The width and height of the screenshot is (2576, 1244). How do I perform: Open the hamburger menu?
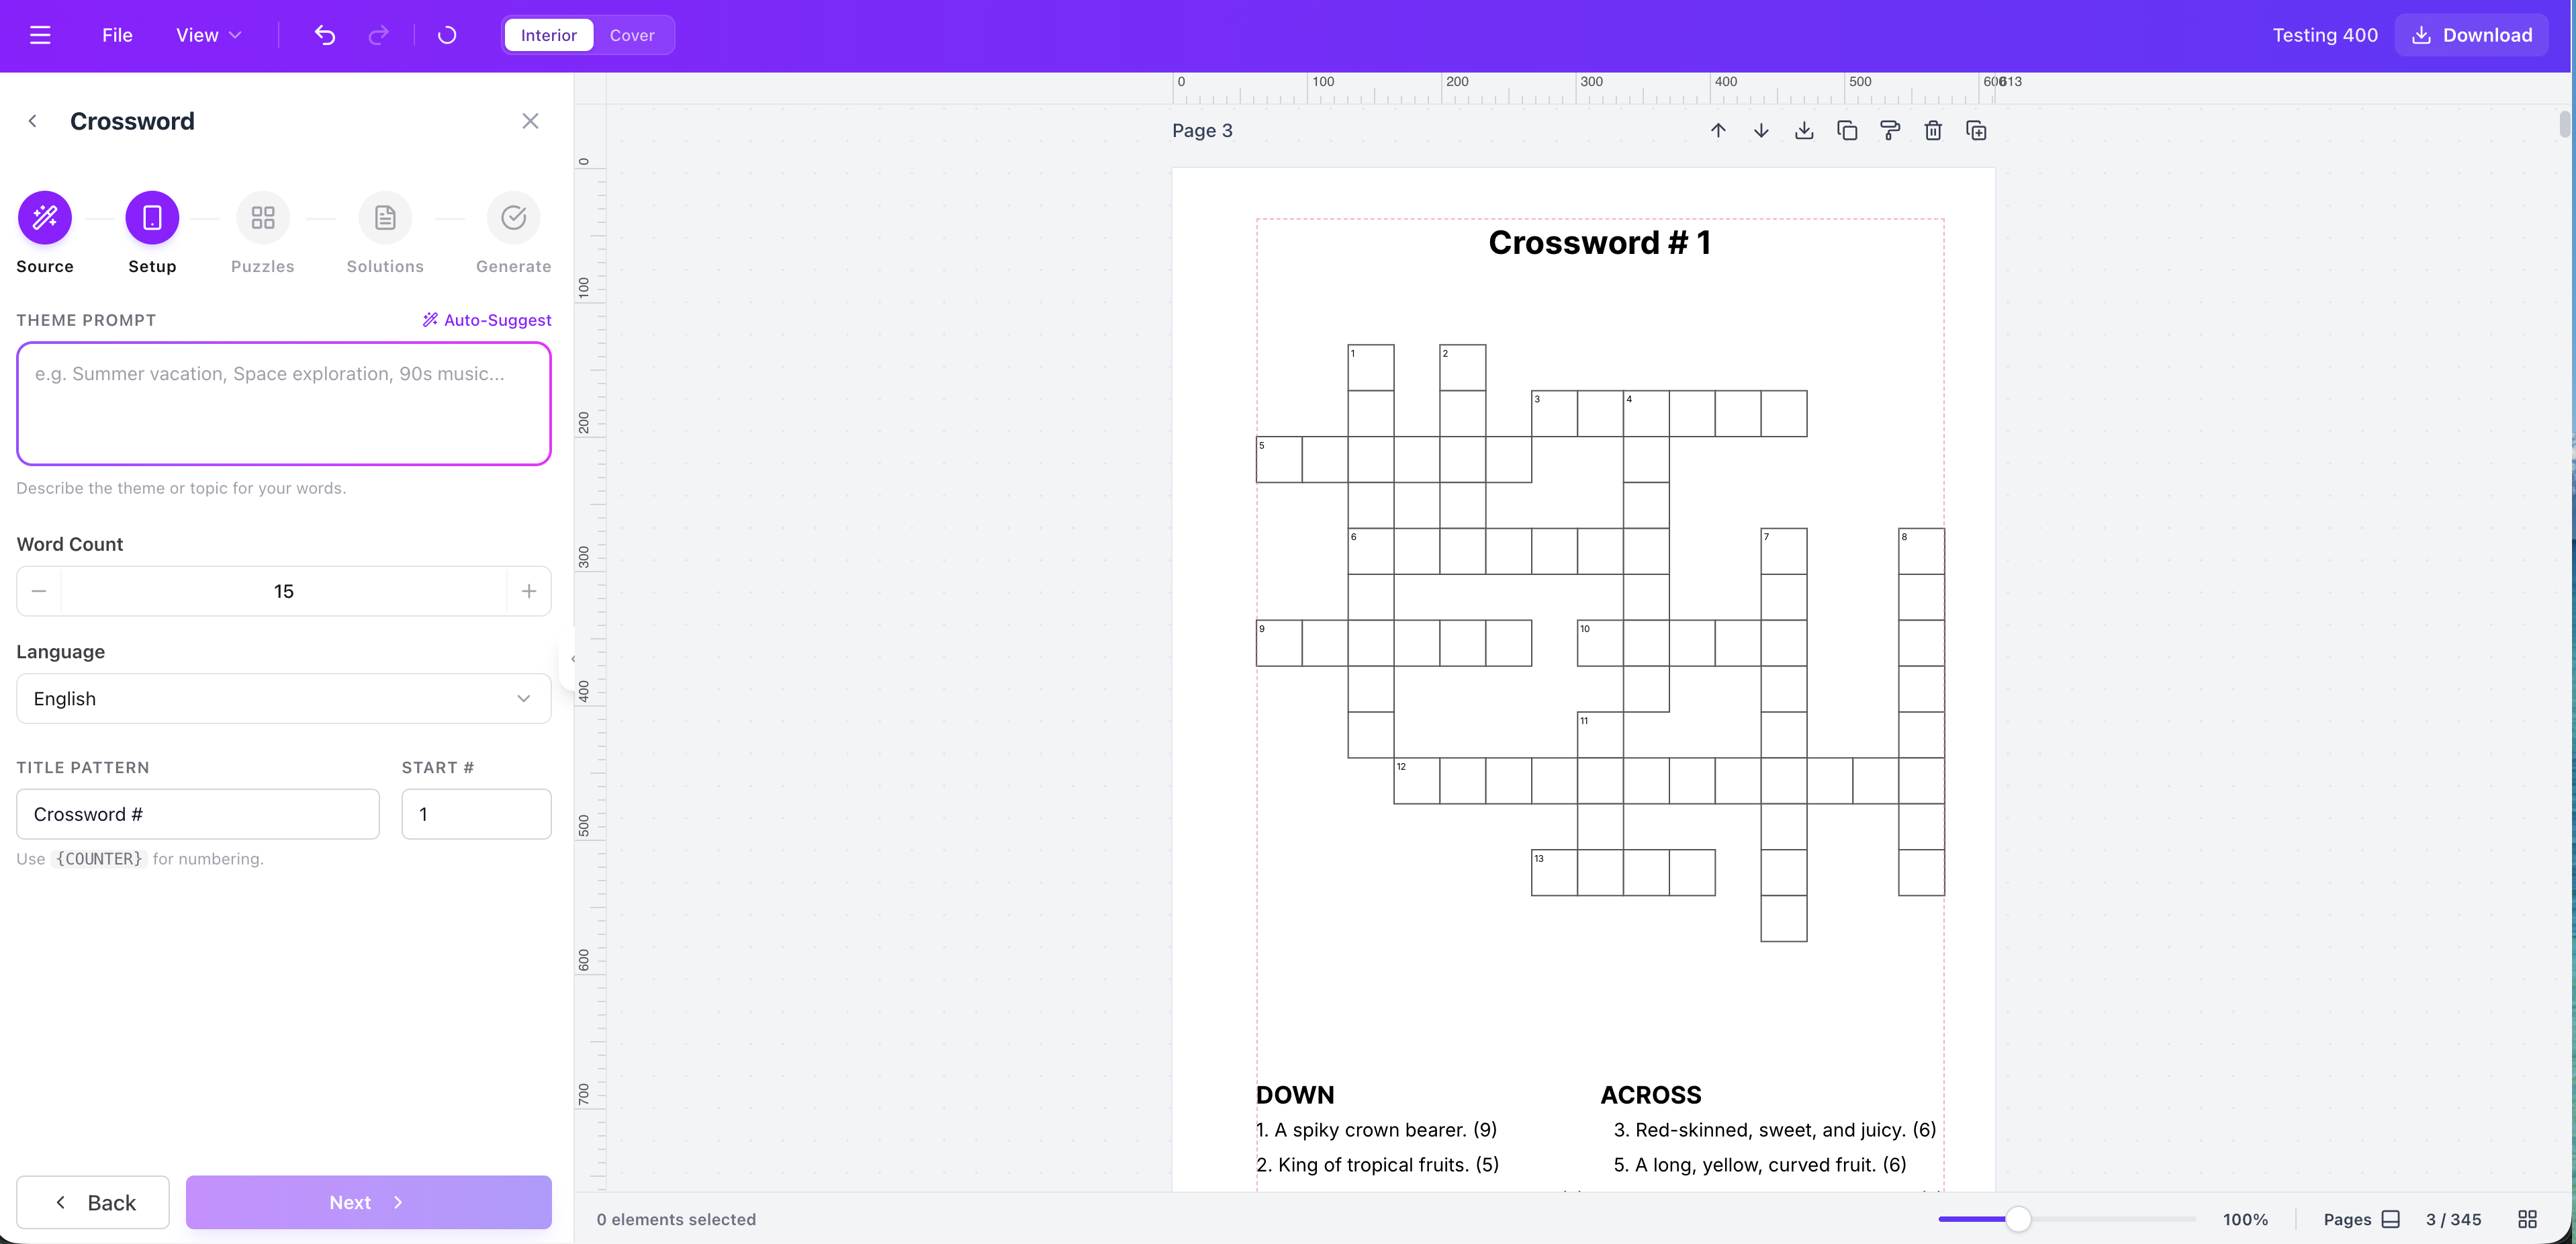click(x=40, y=34)
